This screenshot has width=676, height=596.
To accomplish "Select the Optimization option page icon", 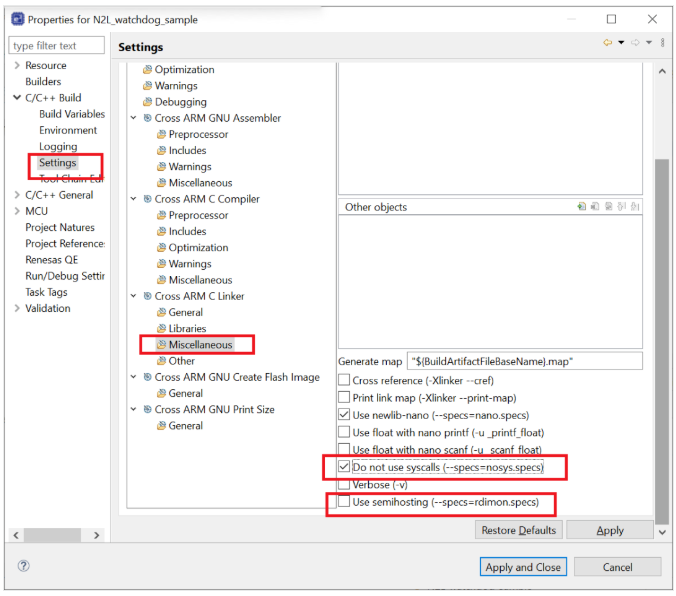I will click(x=147, y=69).
